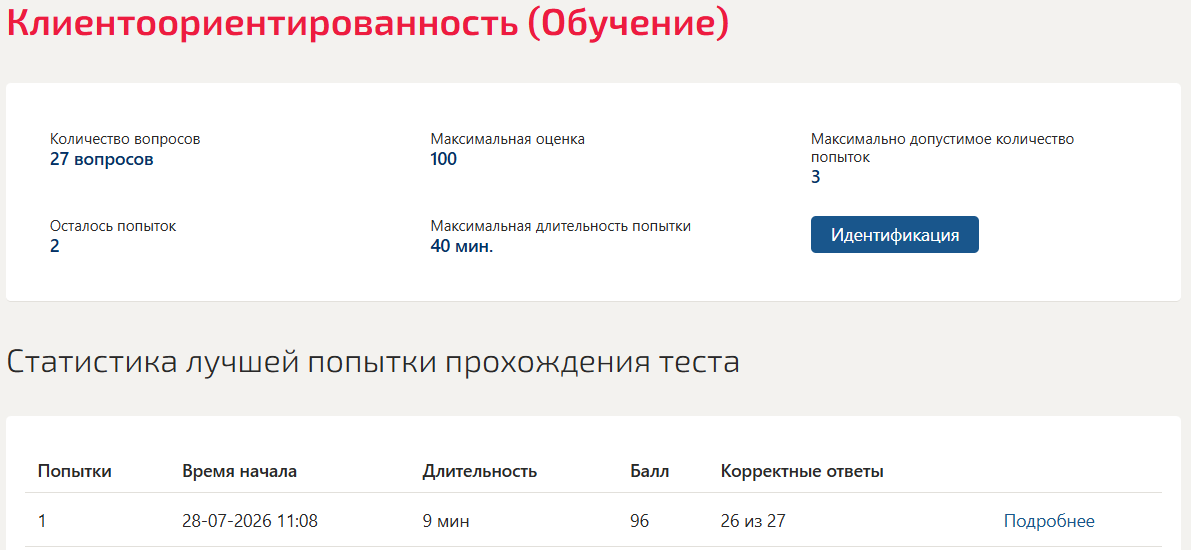
Task: Click the Балл column header
Action: pyautogui.click(x=649, y=471)
